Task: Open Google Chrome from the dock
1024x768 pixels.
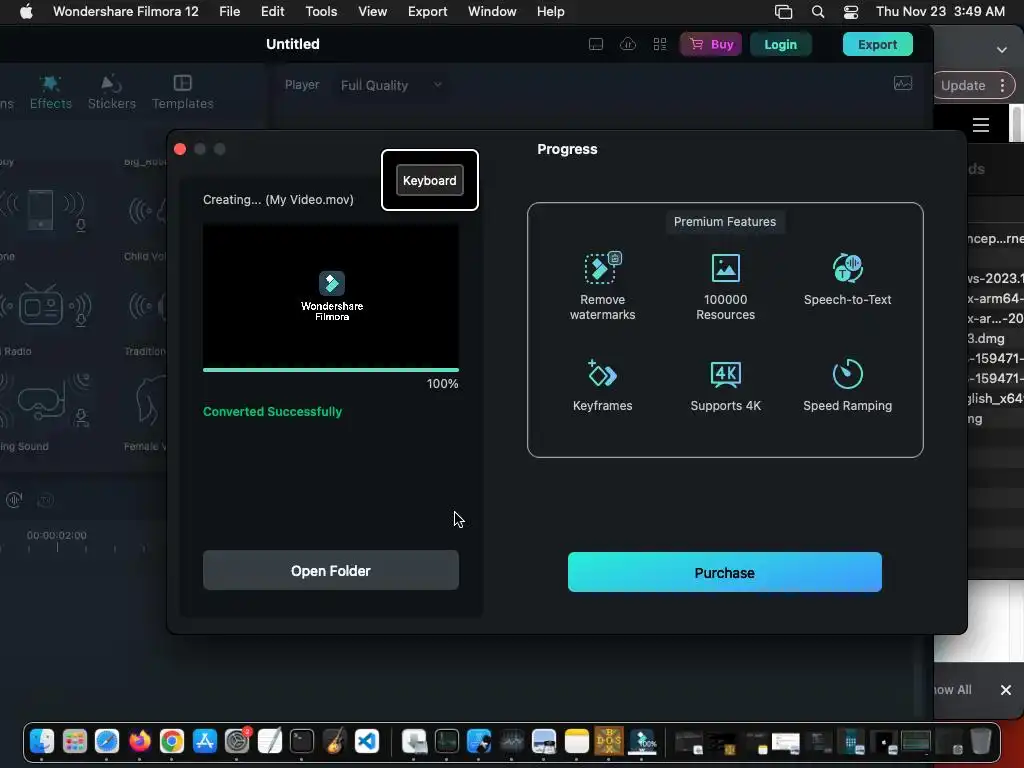Action: 172,741
